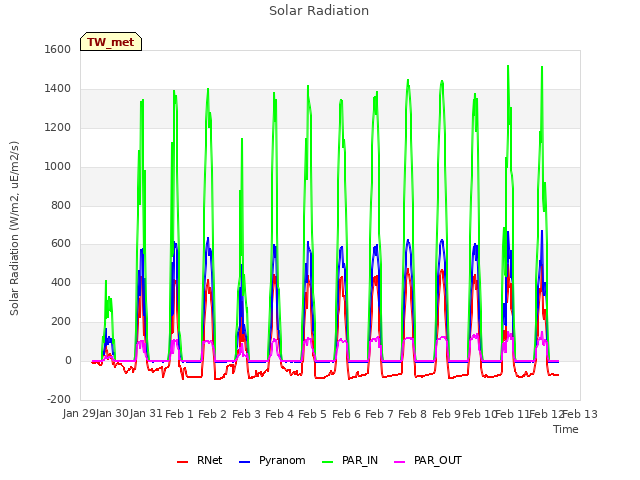Click the tallest PAR_IN peak on Feb 11
The height and width of the screenshot is (480, 640).
click(508, 66)
